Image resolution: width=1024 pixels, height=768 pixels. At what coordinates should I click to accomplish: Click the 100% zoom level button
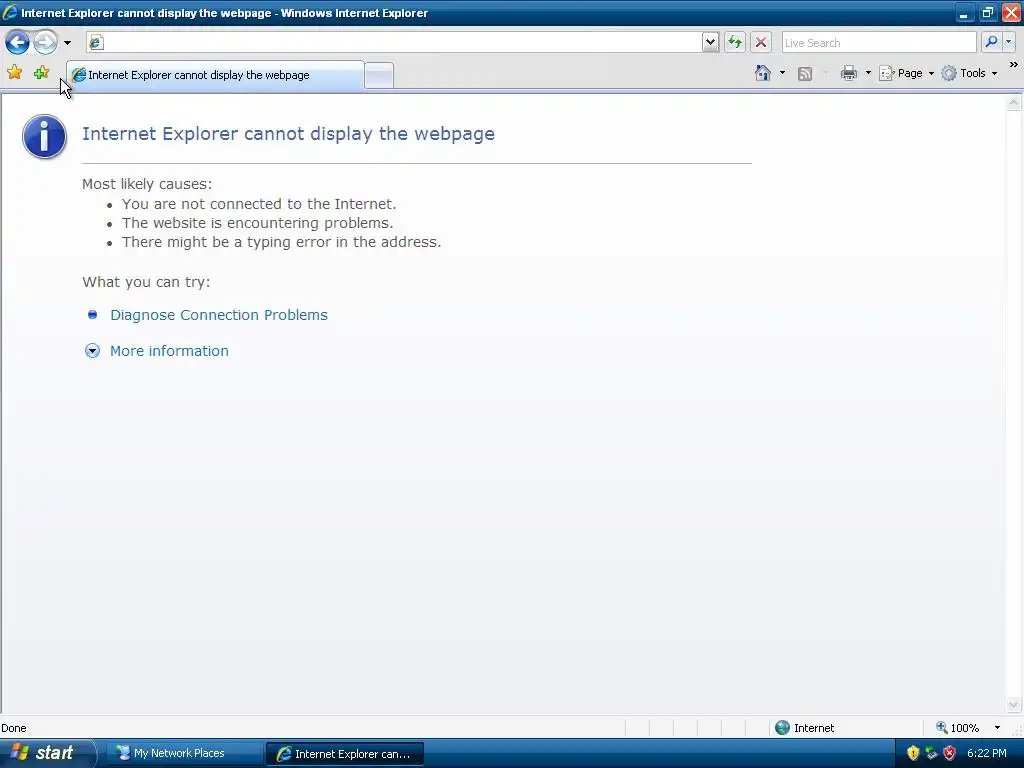click(957, 728)
